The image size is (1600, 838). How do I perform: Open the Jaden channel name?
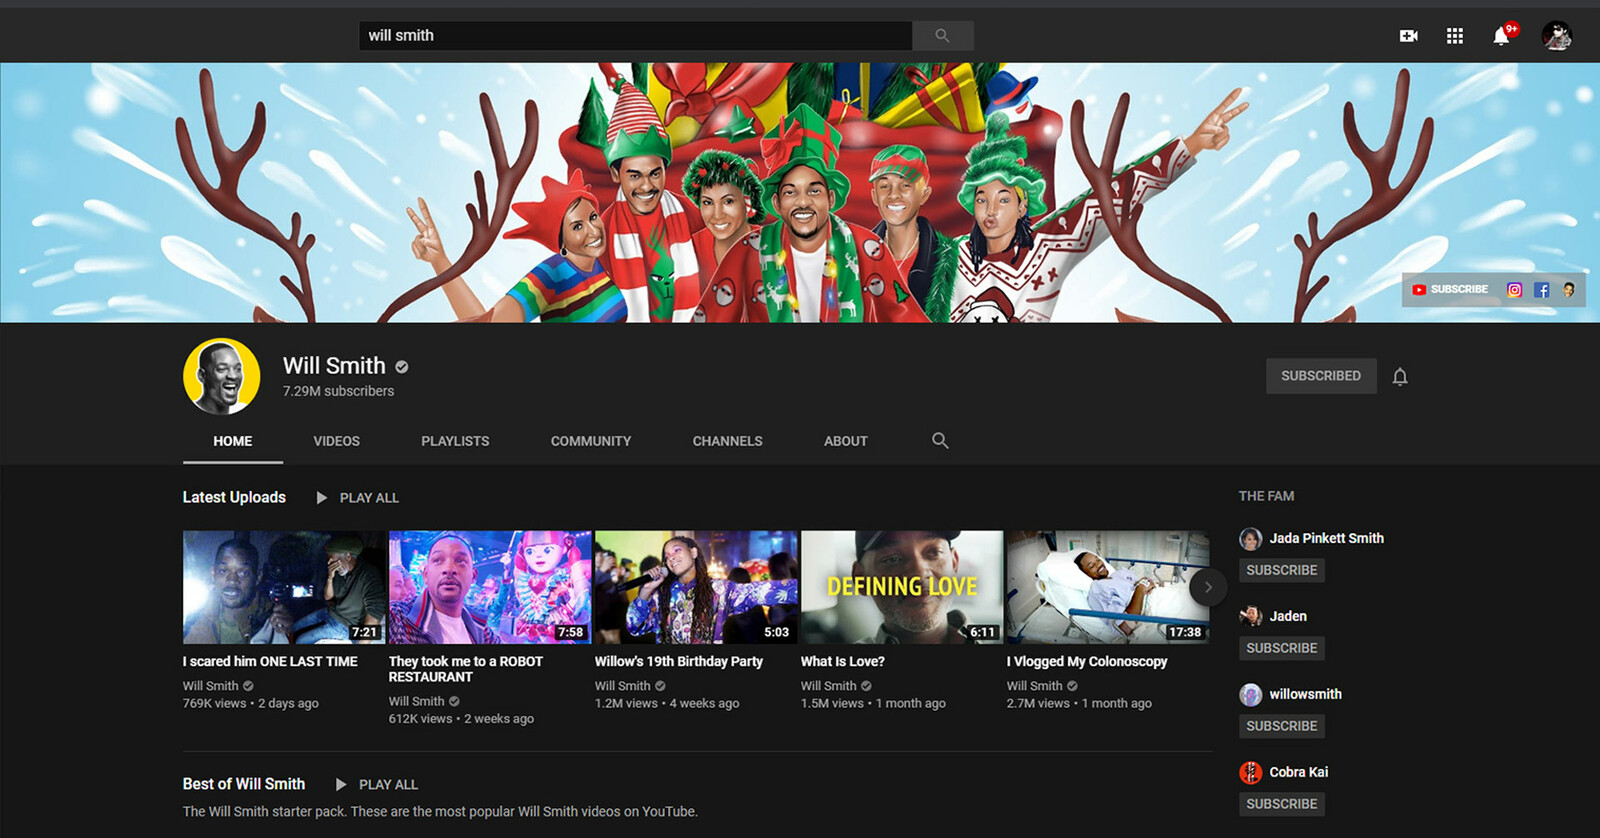click(1288, 616)
